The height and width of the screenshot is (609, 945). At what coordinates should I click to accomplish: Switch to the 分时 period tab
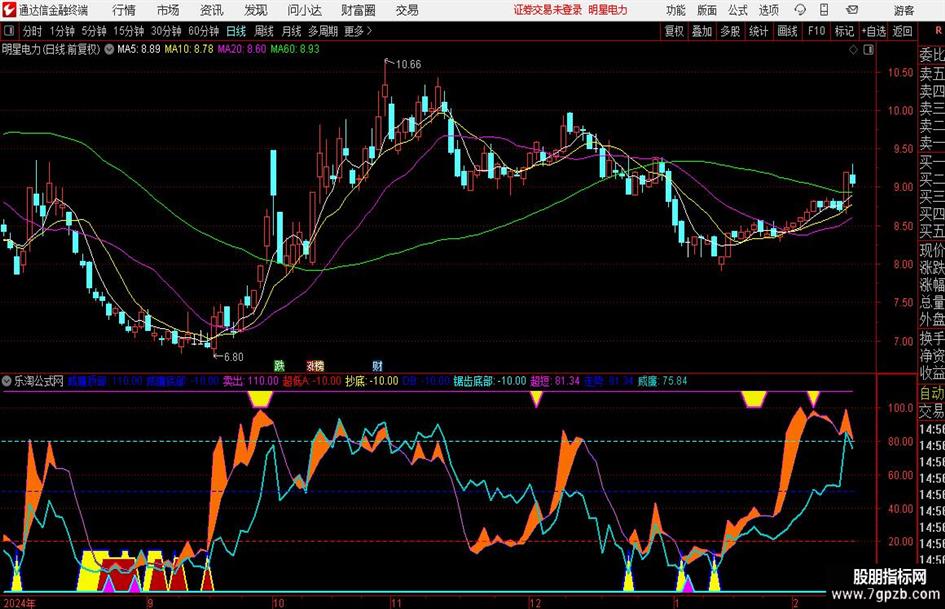click(x=33, y=31)
